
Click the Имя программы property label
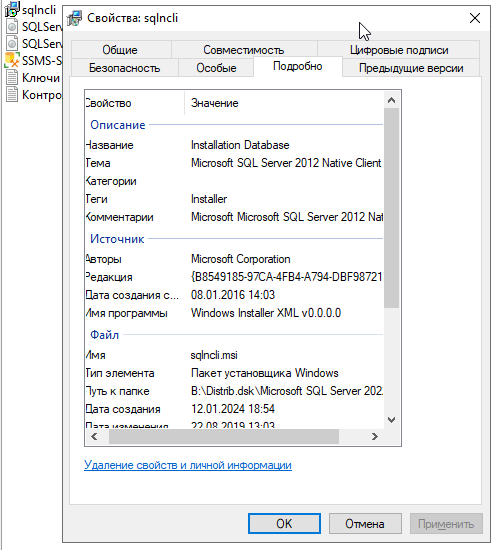tap(126, 313)
